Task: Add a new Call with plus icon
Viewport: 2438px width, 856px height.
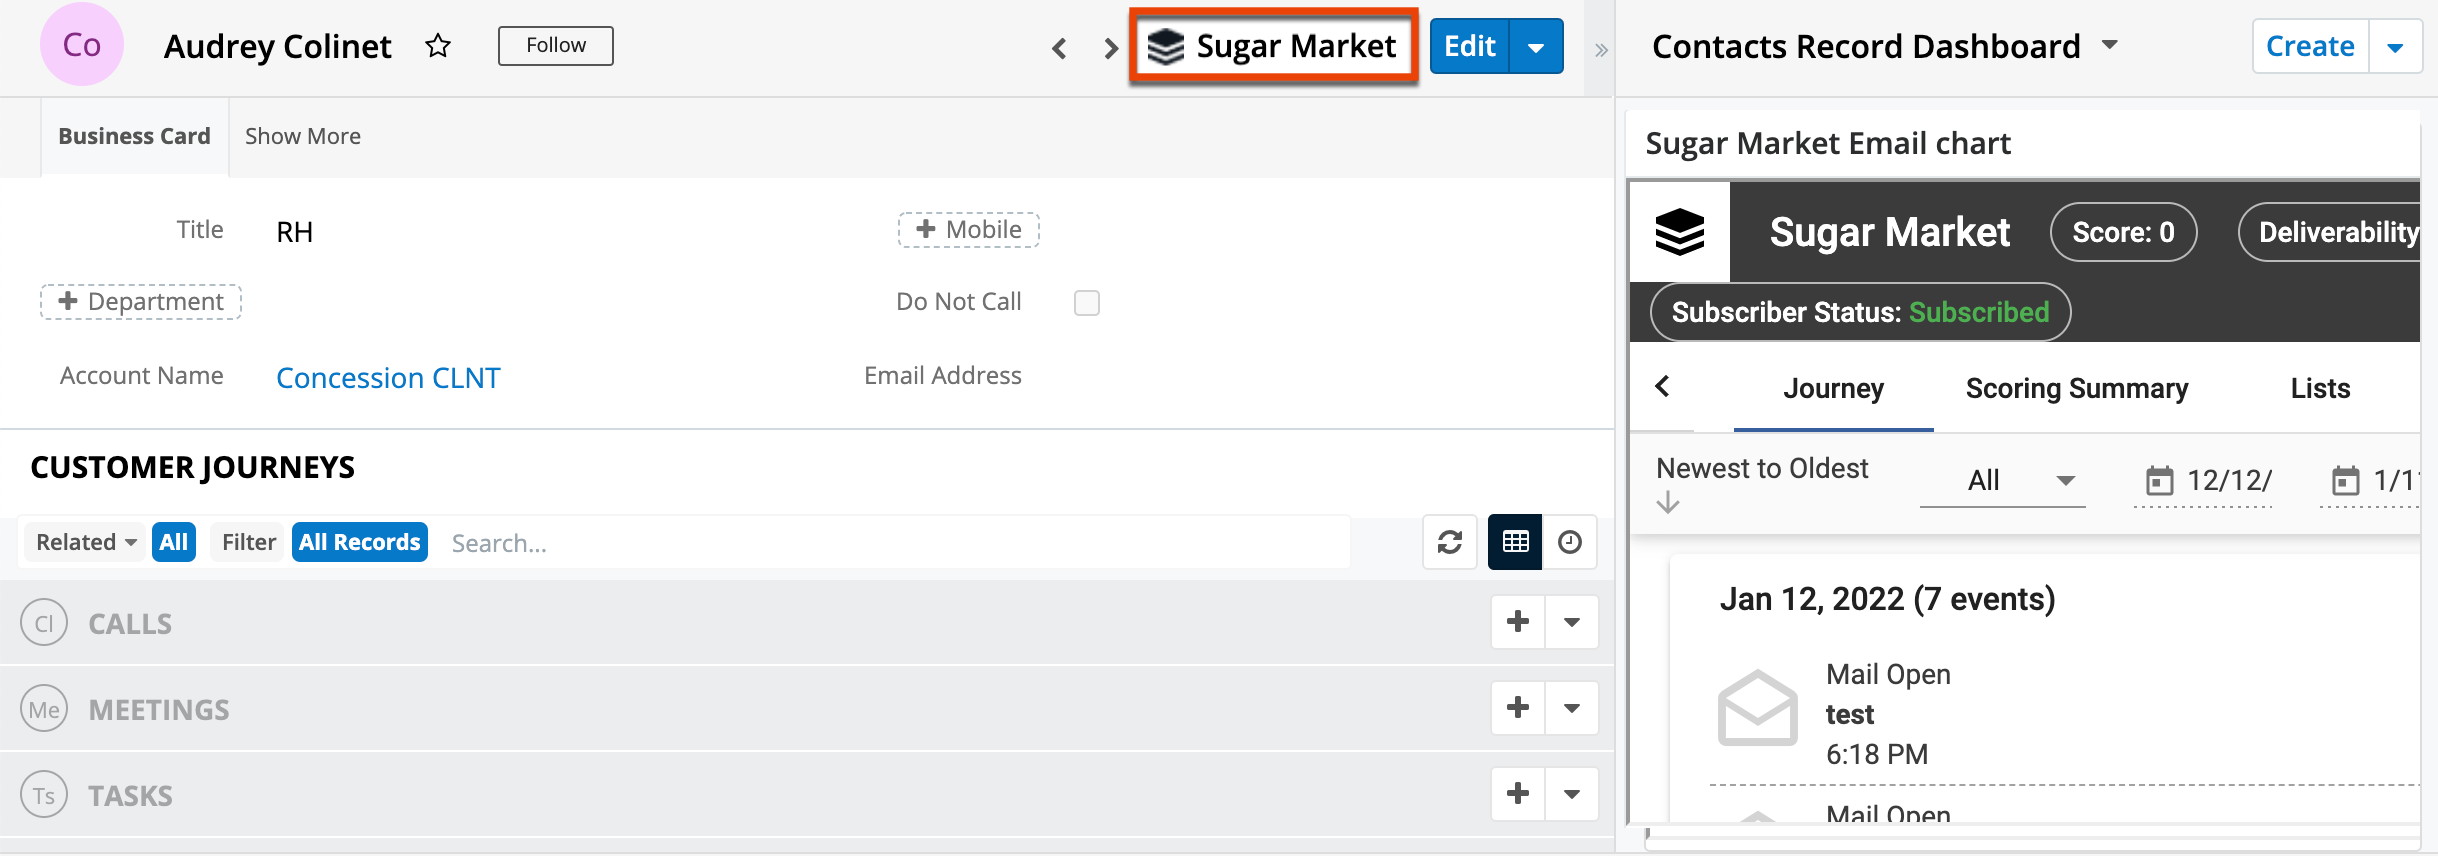Action: click(x=1518, y=622)
